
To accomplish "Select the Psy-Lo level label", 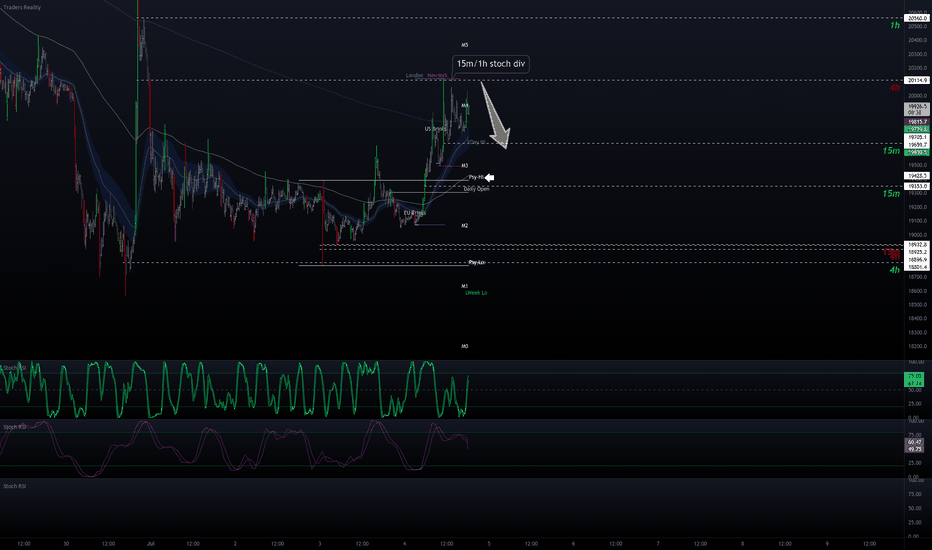I will pyautogui.click(x=476, y=262).
